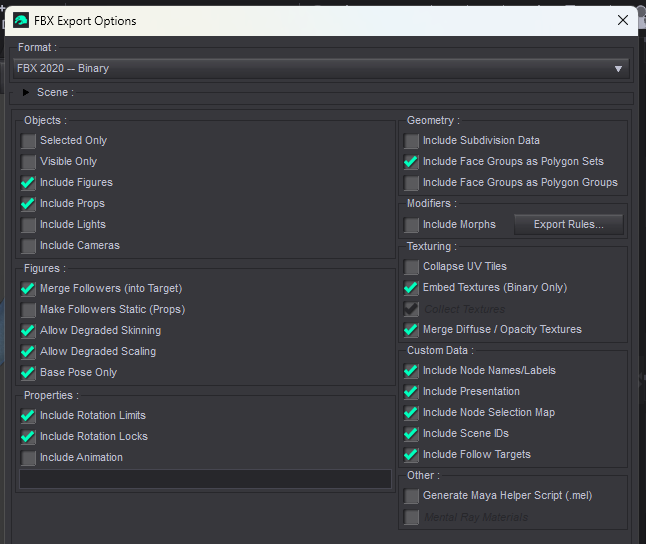The image size is (646, 544).
Task: Uncheck Include Presentation
Action: click(411, 392)
